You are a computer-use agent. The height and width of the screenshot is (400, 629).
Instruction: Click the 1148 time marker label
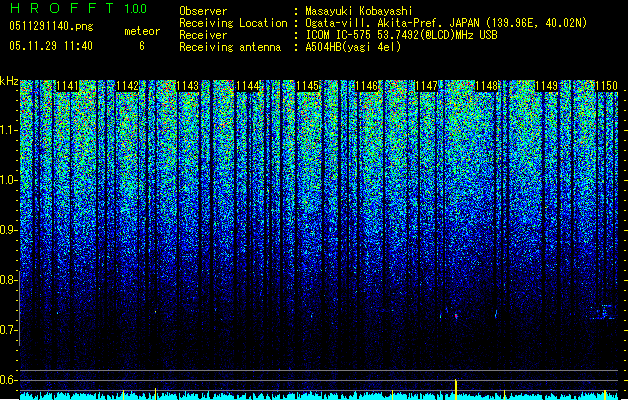coord(486,86)
